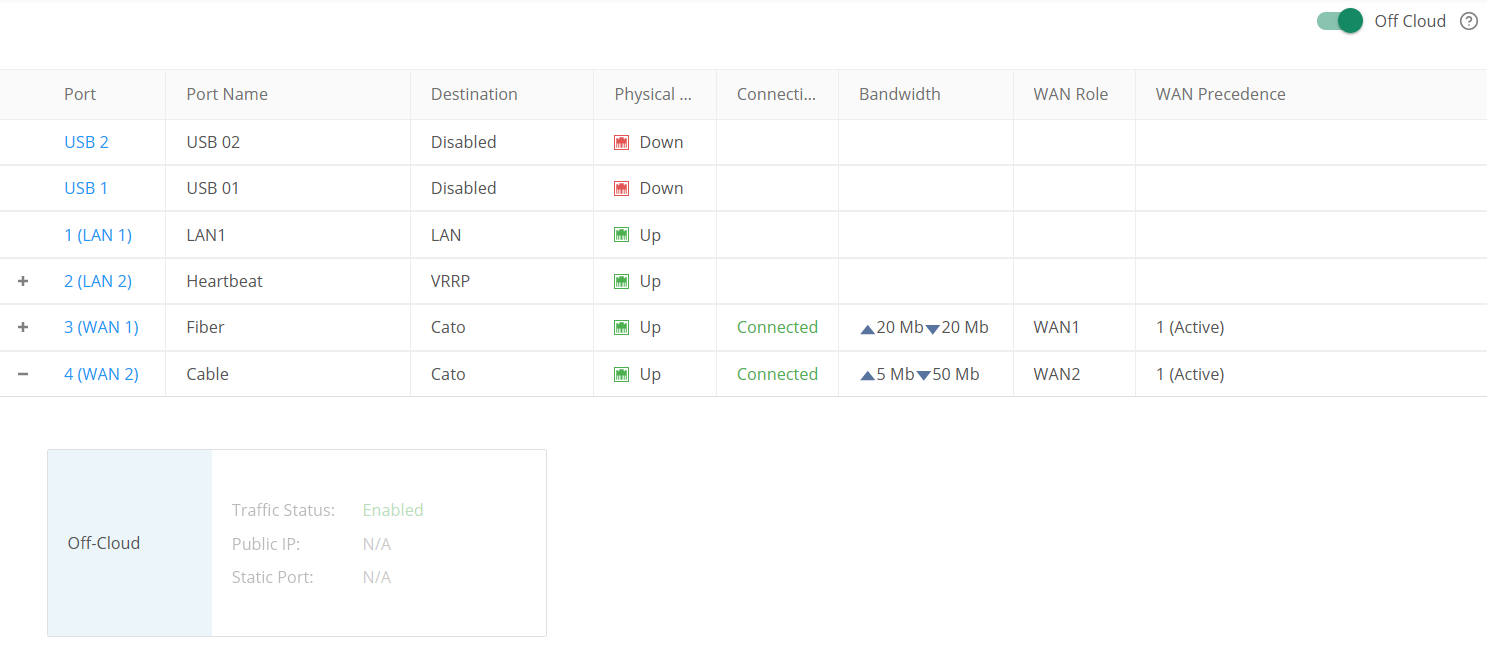Click the Off-Cloud details card label
Screen dimensions: 1487x652
pyautogui.click(x=104, y=543)
